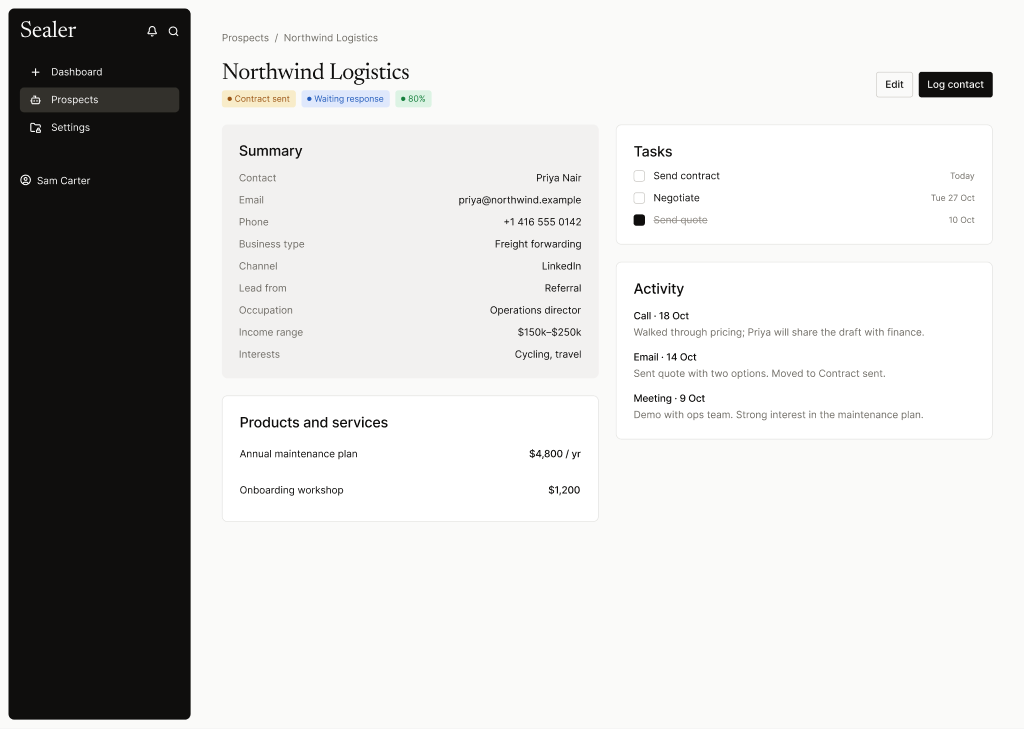Click the Products and services heading
The image size is (1024, 729).
click(x=313, y=423)
